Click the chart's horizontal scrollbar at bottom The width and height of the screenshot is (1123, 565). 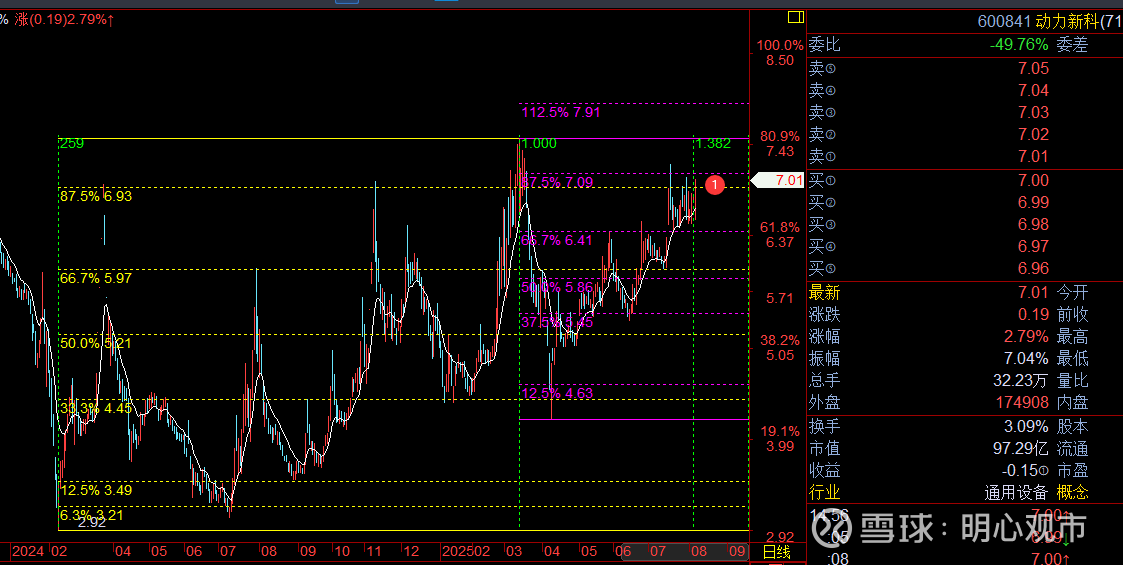[685, 551]
